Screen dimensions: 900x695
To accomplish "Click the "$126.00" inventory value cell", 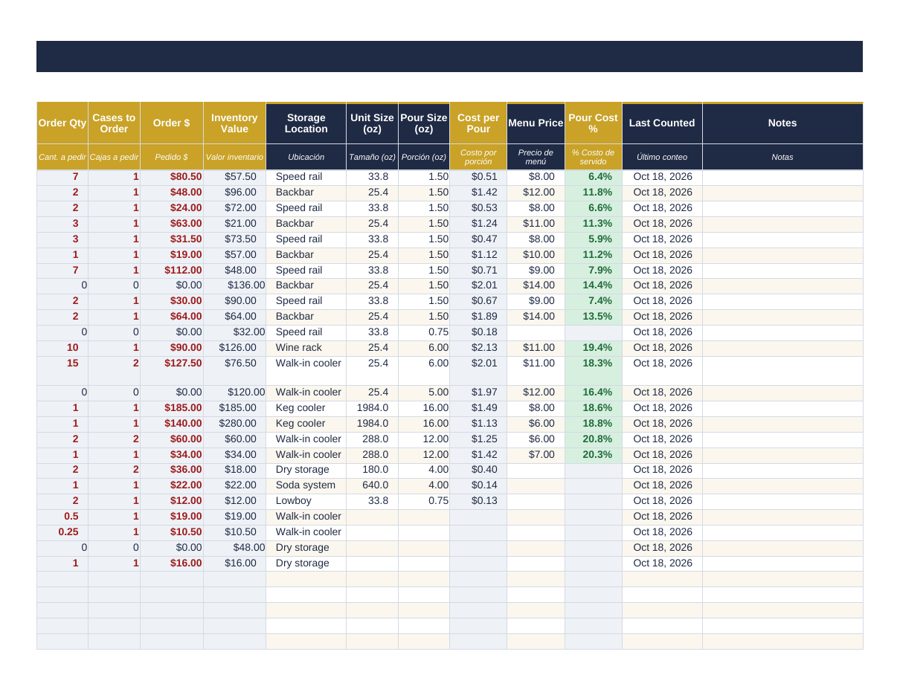I will (234, 348).
